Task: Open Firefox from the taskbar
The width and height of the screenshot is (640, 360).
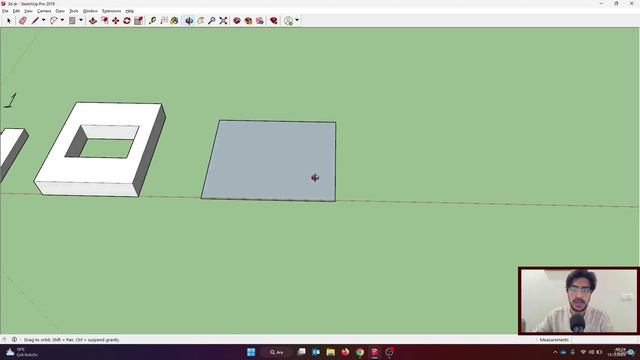Action: point(345,352)
